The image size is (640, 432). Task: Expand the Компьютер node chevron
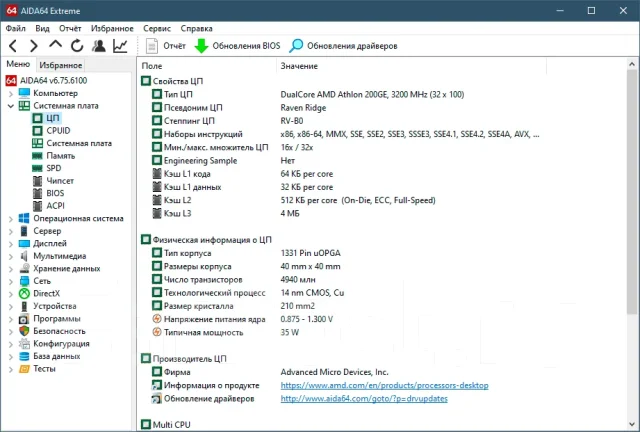coord(11,94)
